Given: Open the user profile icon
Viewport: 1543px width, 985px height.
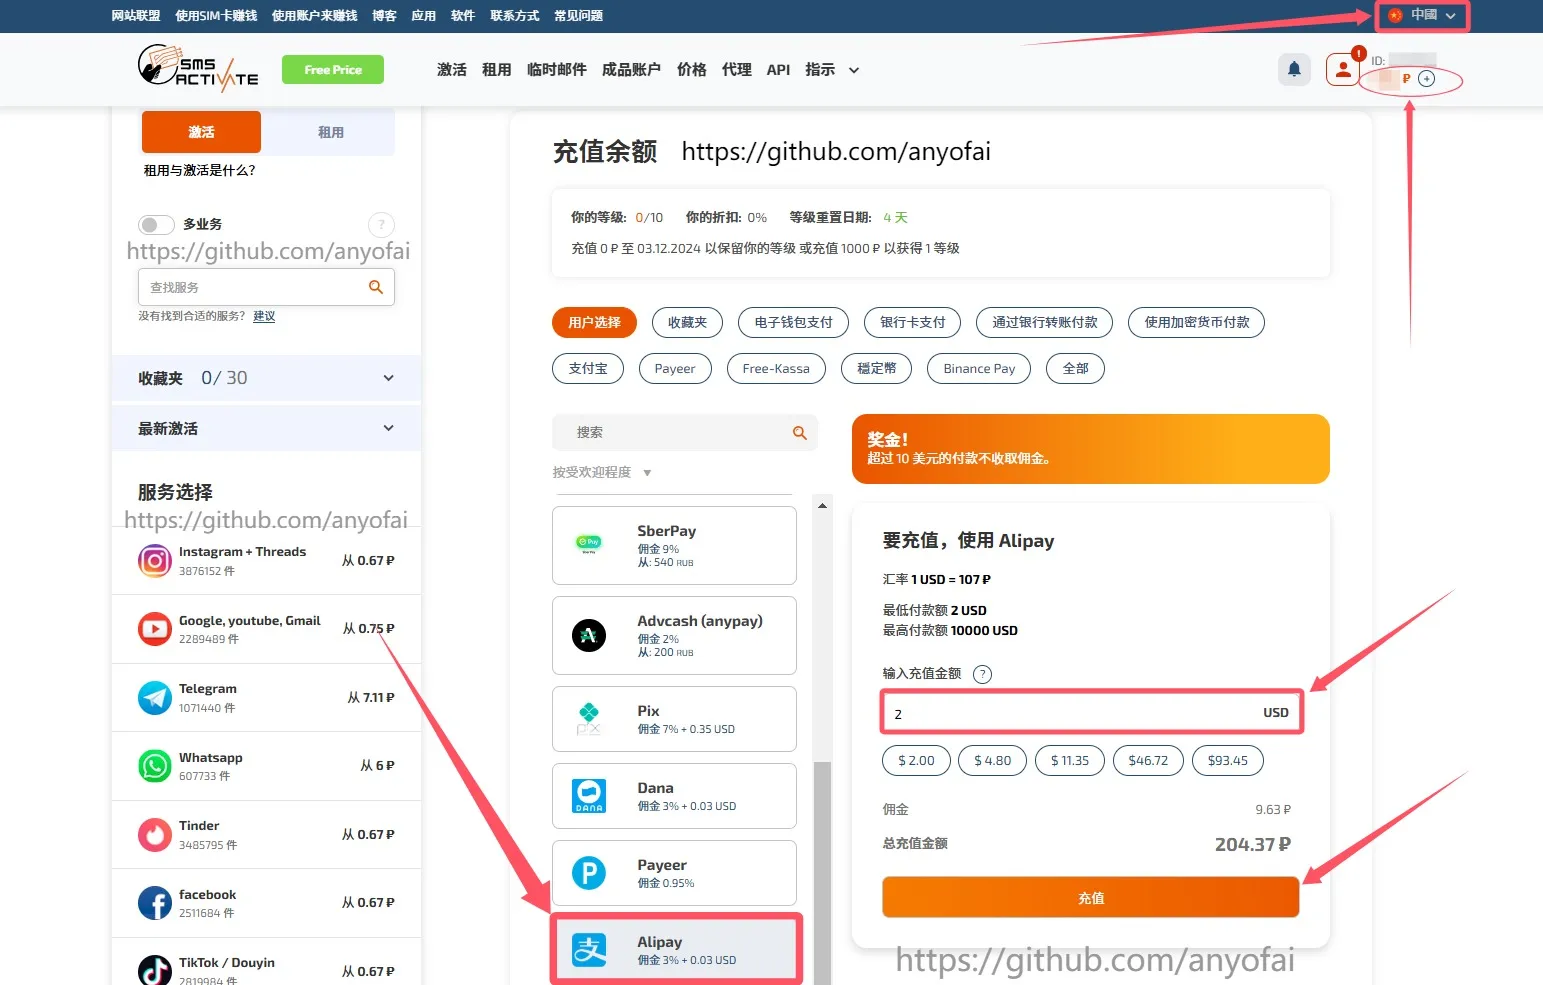Looking at the screenshot, I should pyautogui.click(x=1342, y=69).
